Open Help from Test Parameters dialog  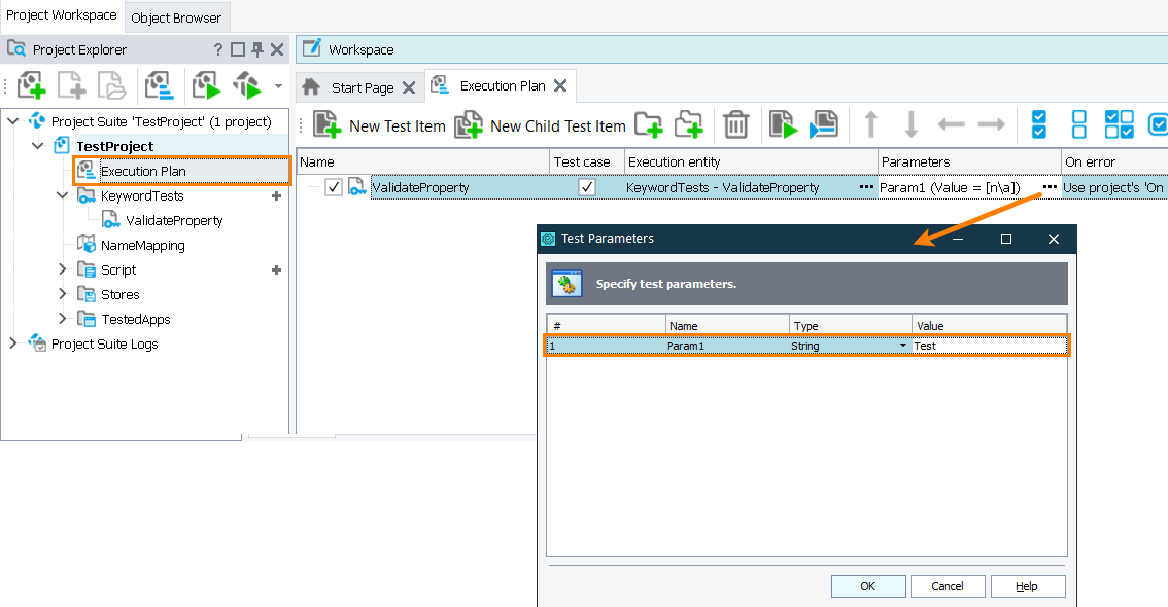[1028, 586]
